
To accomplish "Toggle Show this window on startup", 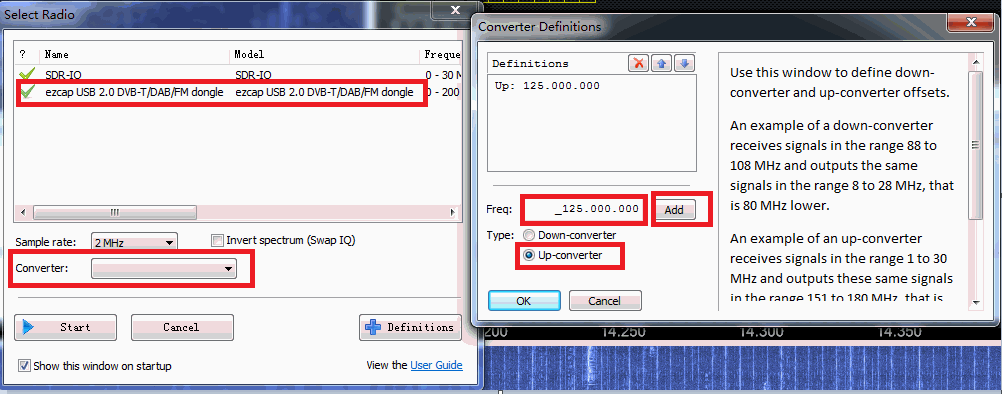I will point(24,366).
